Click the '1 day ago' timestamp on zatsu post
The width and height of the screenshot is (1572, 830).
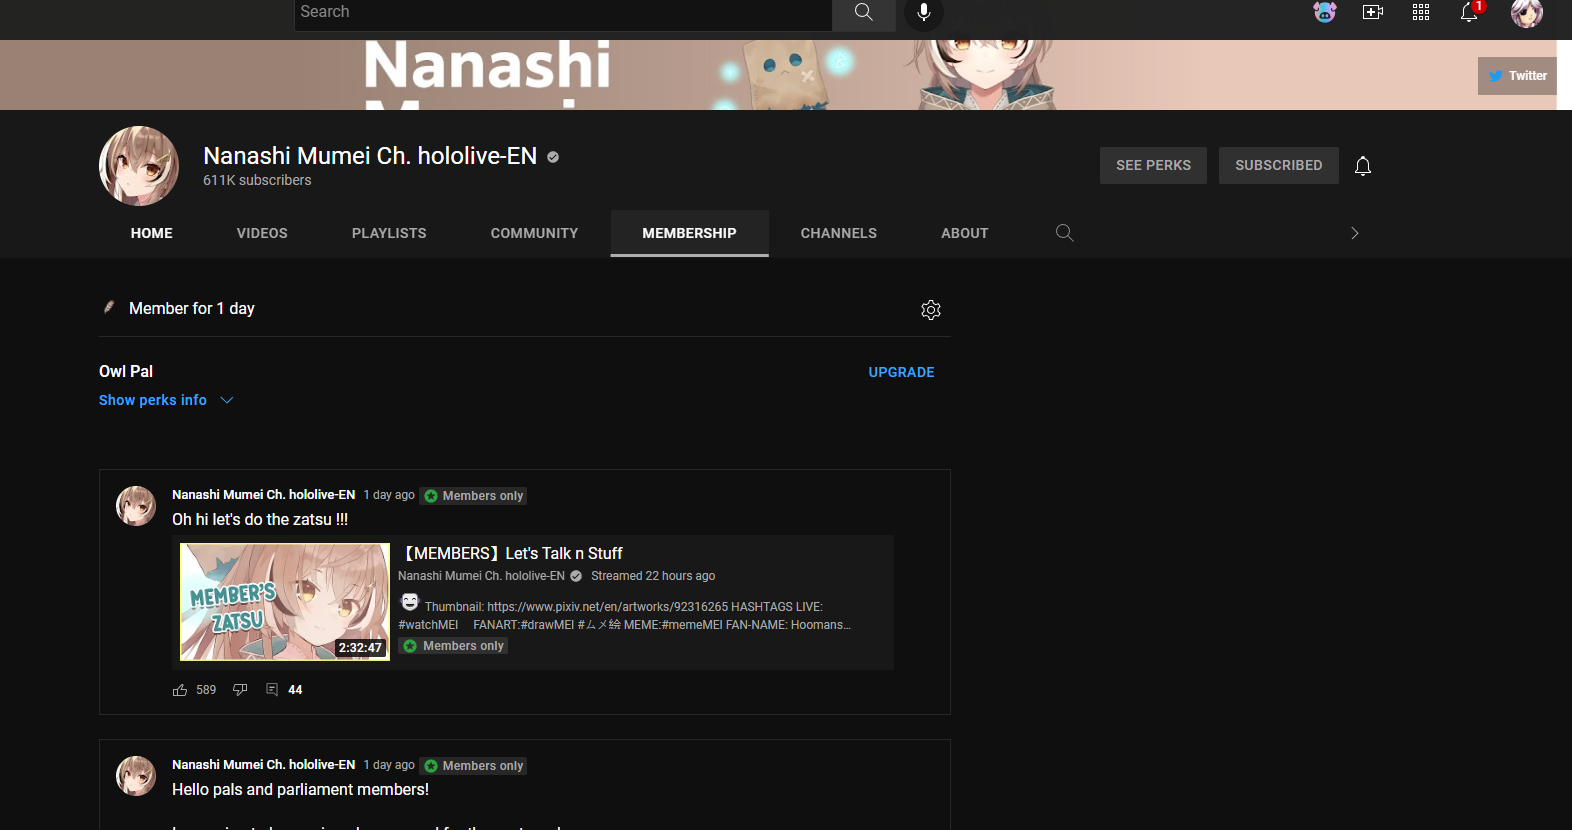pos(389,495)
